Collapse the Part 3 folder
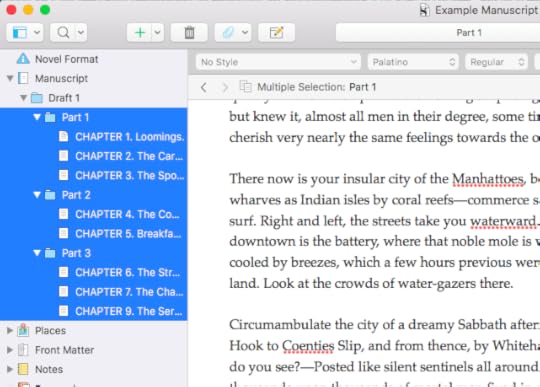The image size is (540, 387). 37,253
